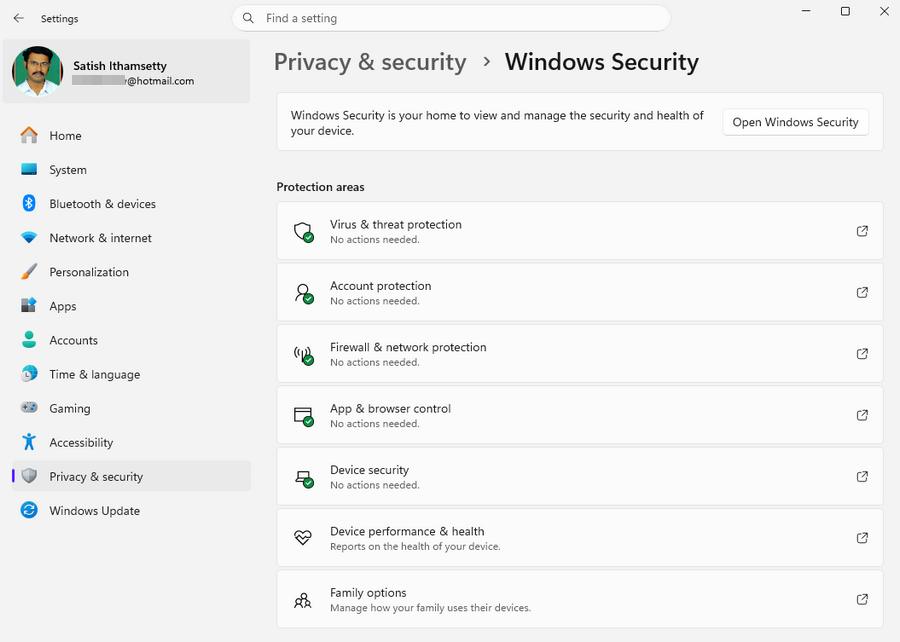Click the Accessibility figure icon

[x=29, y=442]
